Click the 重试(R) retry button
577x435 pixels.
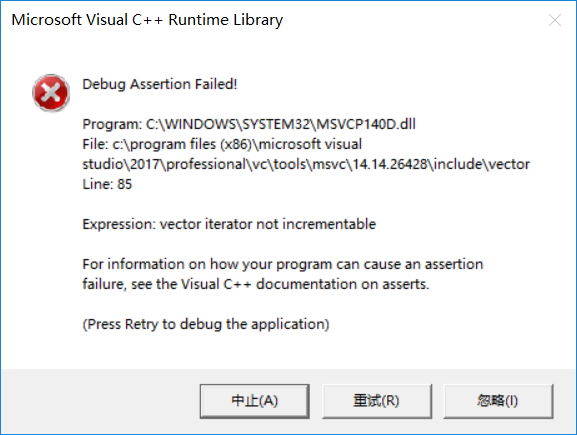tap(377, 401)
